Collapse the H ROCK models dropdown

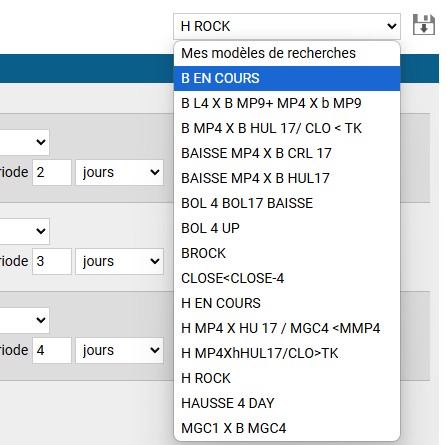(287, 26)
